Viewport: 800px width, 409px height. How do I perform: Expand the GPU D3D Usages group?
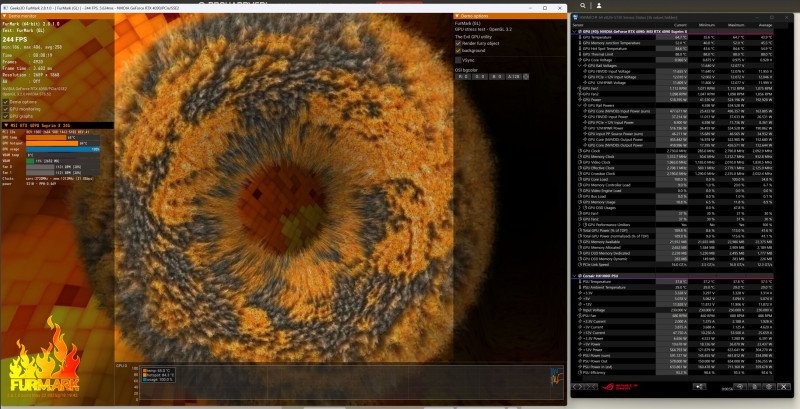click(x=580, y=208)
